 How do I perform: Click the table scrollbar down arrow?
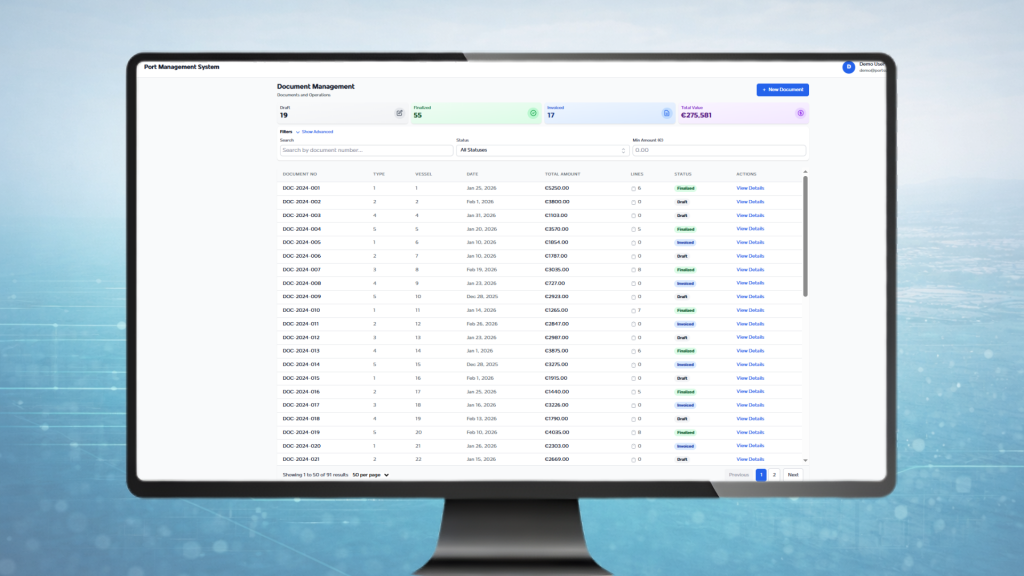(805, 460)
